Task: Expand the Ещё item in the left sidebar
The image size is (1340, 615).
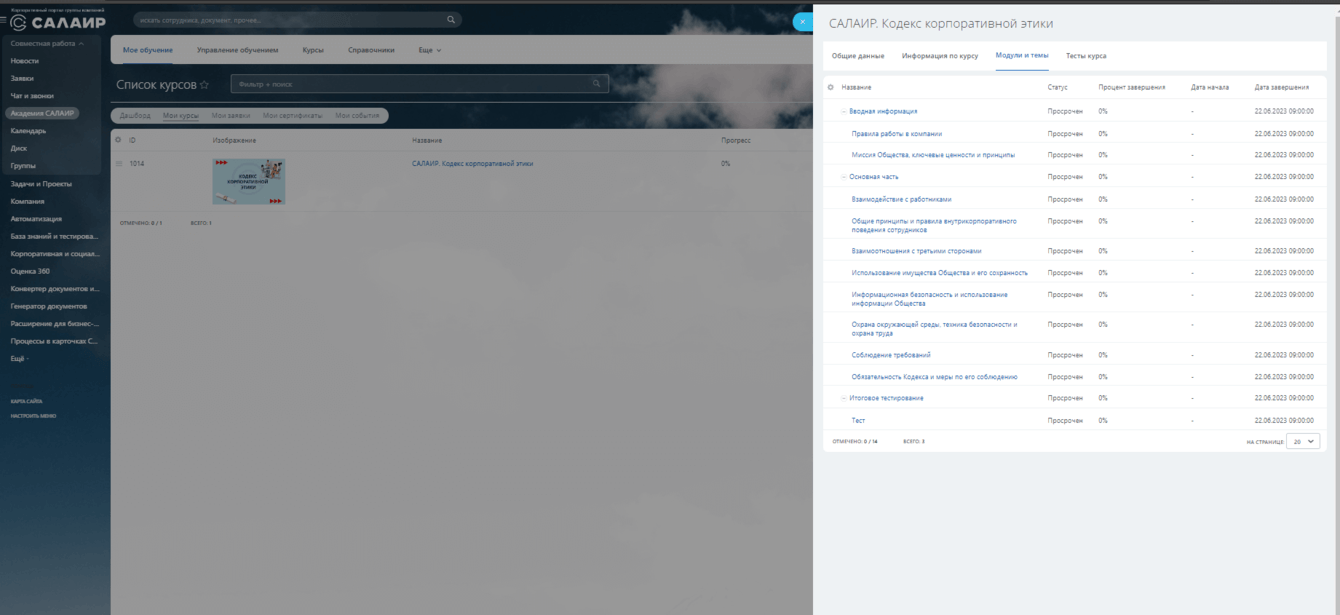Action: click(x=20, y=358)
